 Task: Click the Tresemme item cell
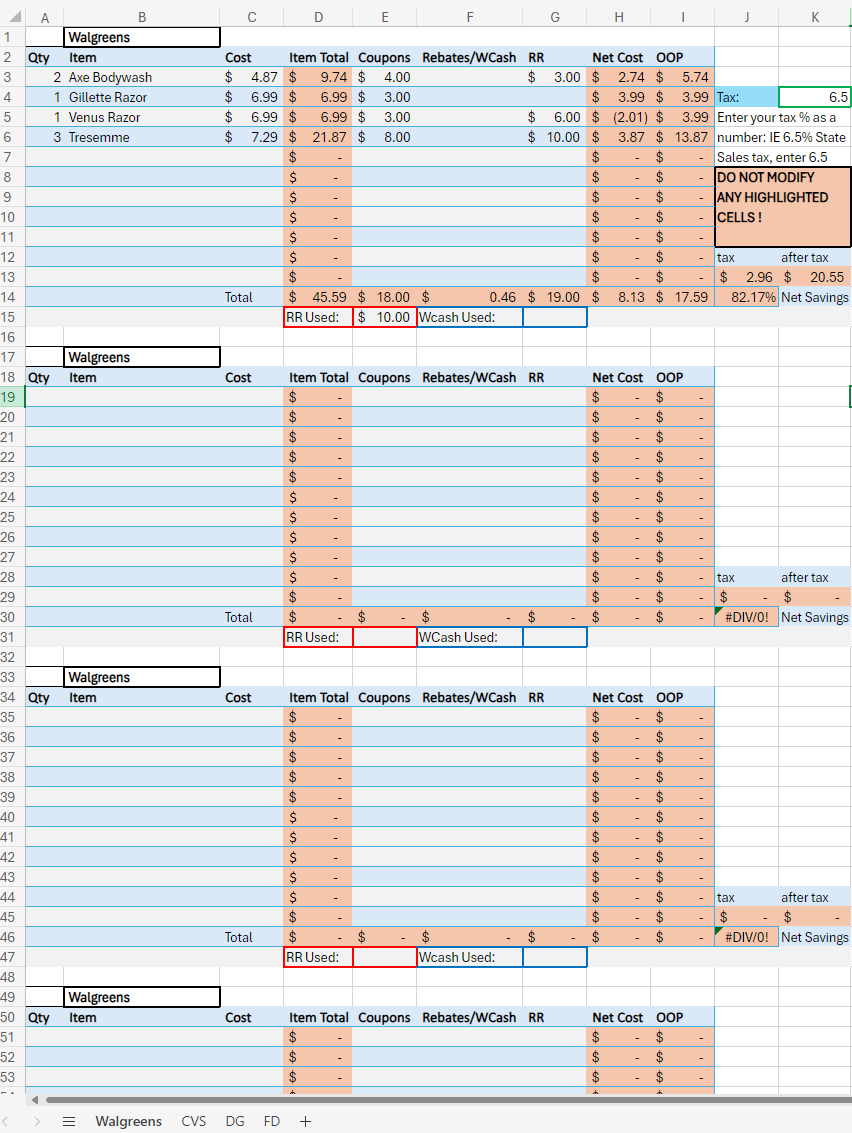[142, 137]
